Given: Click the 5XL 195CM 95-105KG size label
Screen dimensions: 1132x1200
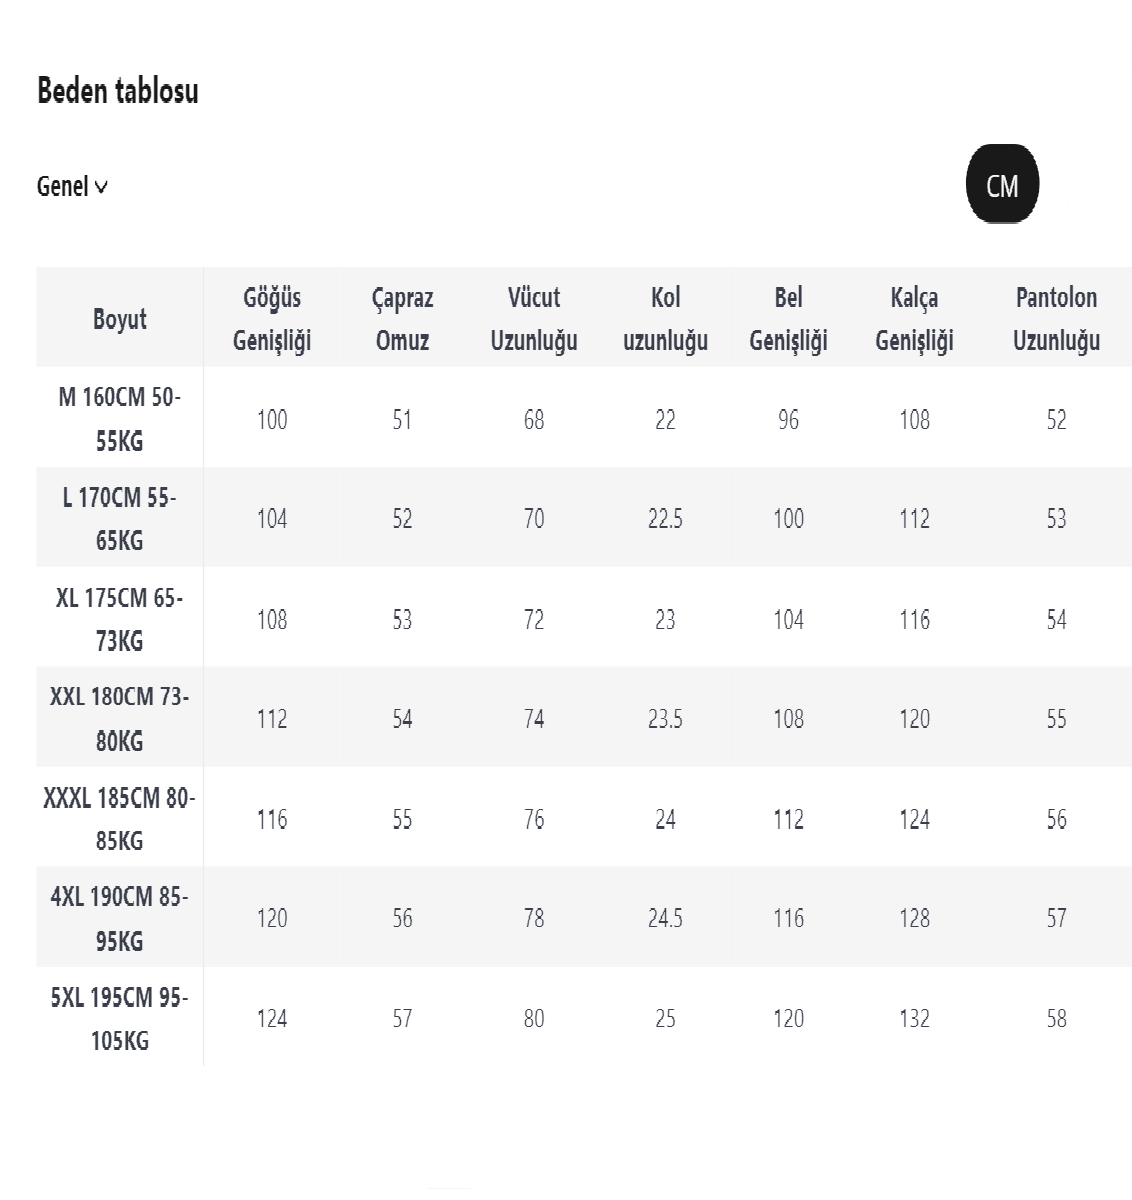Looking at the screenshot, I should (119, 1019).
